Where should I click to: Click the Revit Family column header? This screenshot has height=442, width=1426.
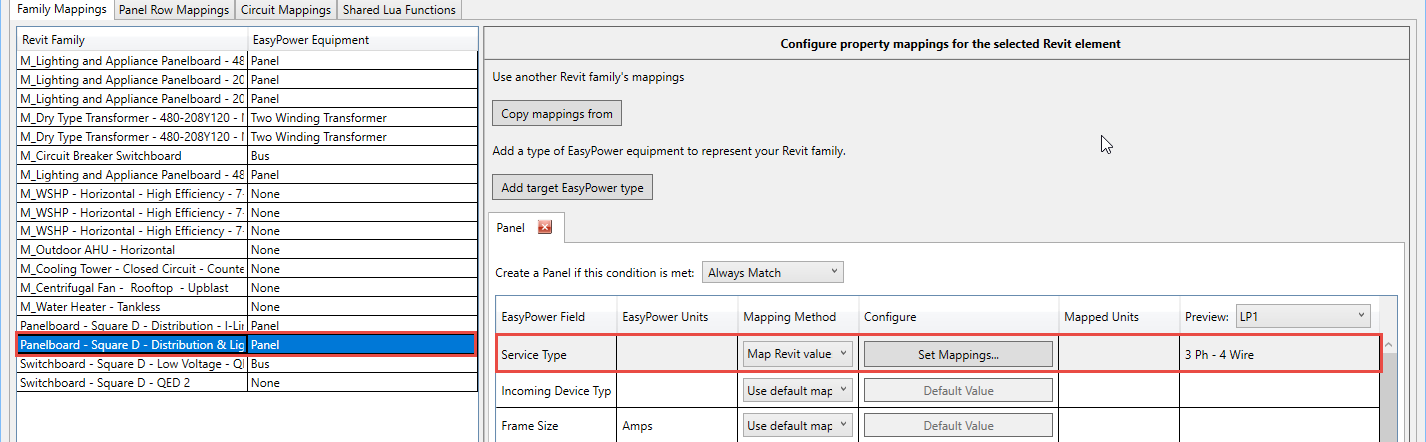[132, 40]
